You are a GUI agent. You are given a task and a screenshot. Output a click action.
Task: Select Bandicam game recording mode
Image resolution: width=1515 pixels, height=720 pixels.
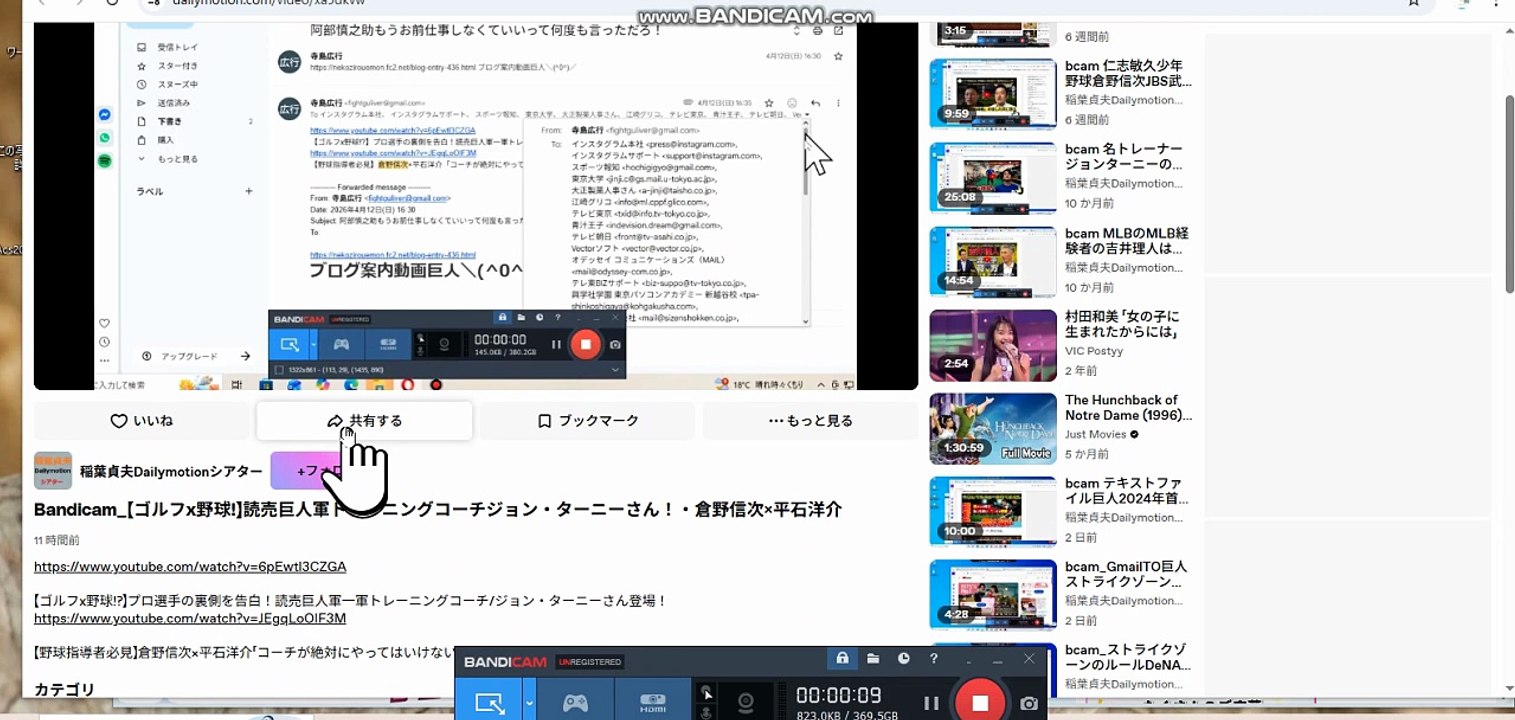click(x=575, y=702)
